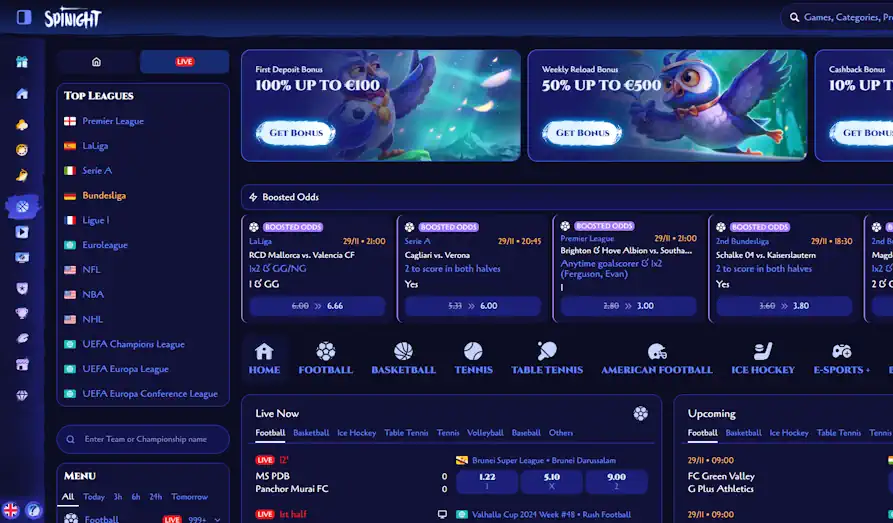Image resolution: width=893 pixels, height=523 pixels.
Task: Open the American Football helmet icon
Action: pos(657,358)
